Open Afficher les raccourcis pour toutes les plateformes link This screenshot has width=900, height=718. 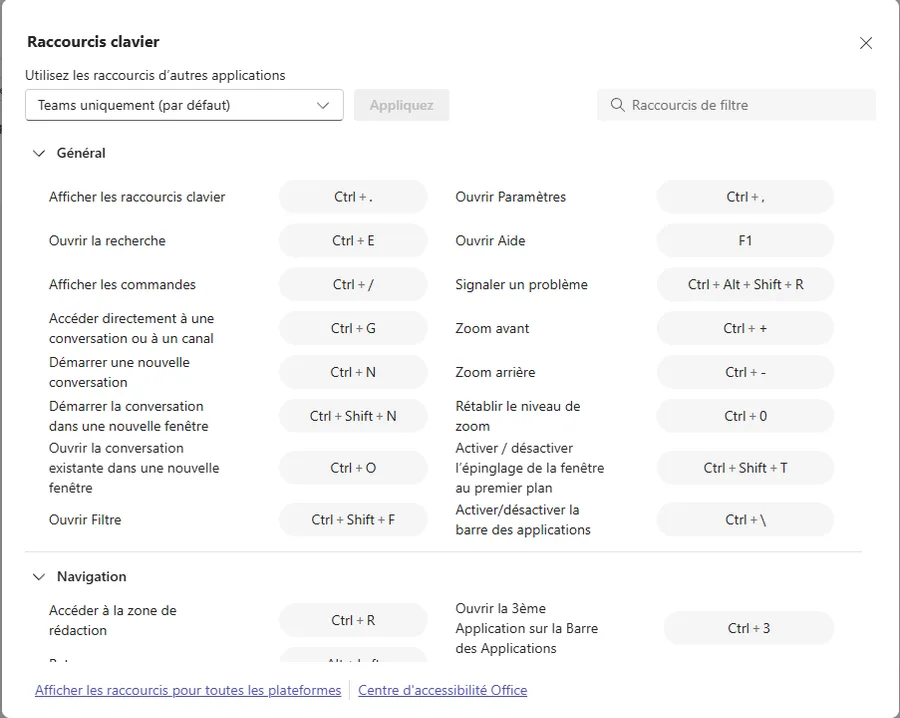point(188,690)
